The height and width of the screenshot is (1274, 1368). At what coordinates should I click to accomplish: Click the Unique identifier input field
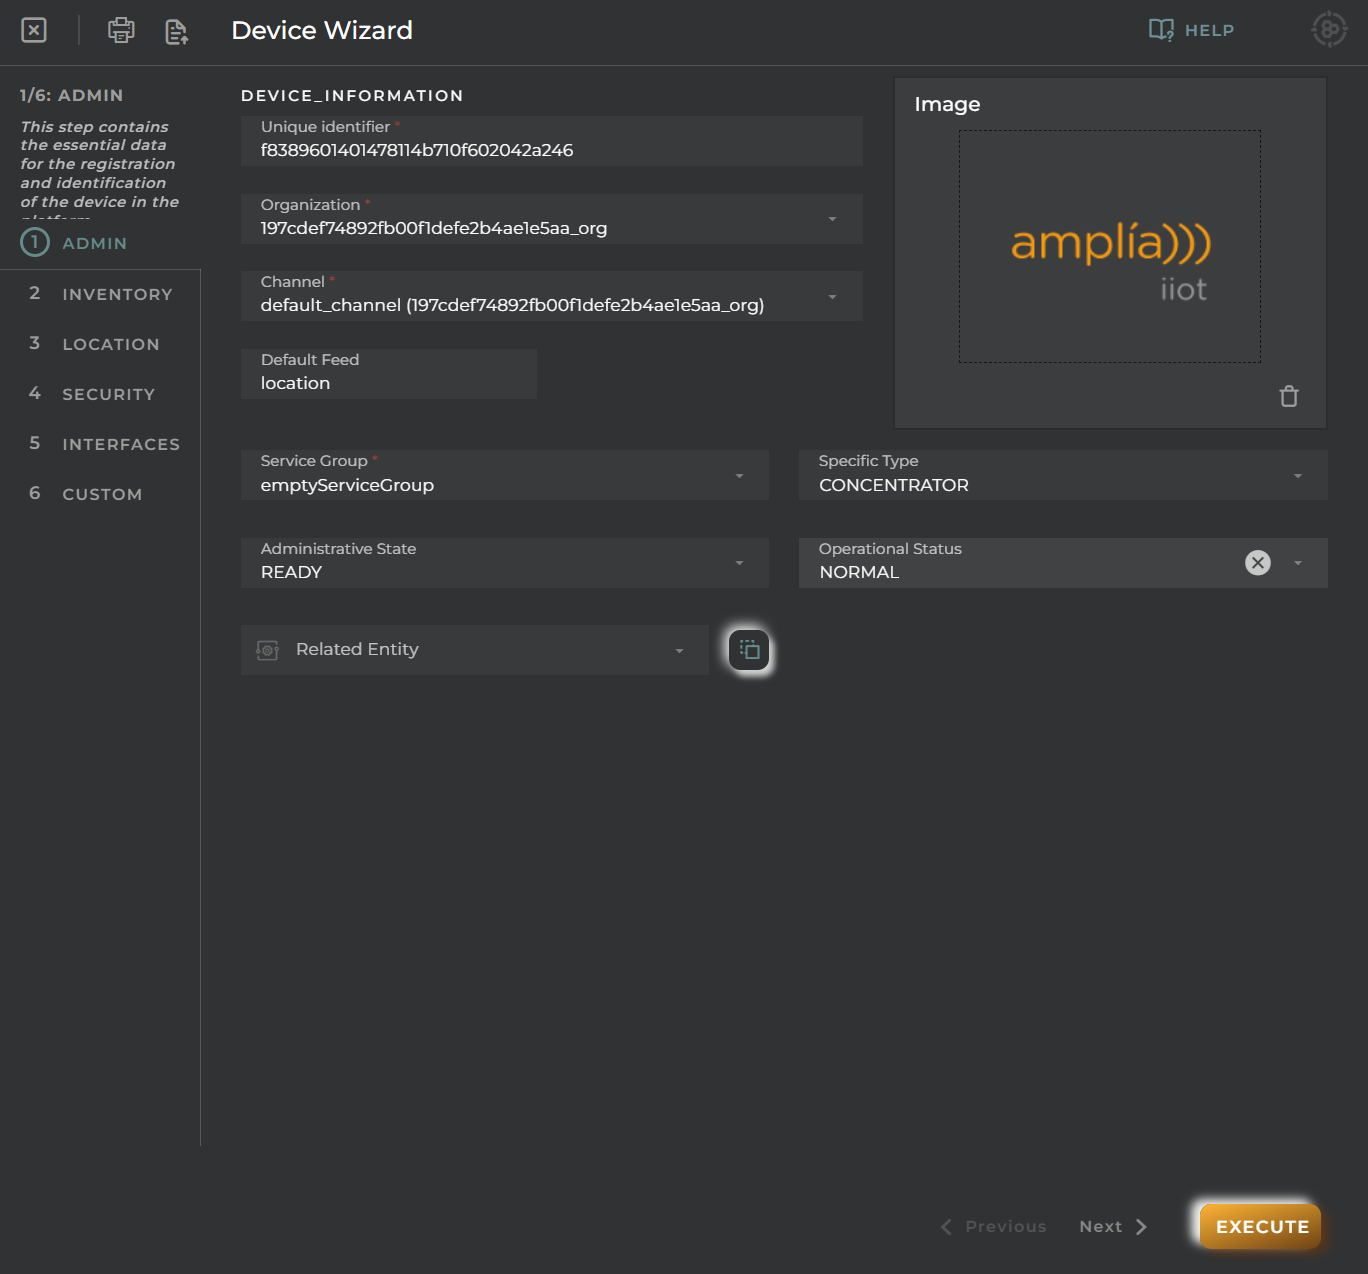pos(552,141)
